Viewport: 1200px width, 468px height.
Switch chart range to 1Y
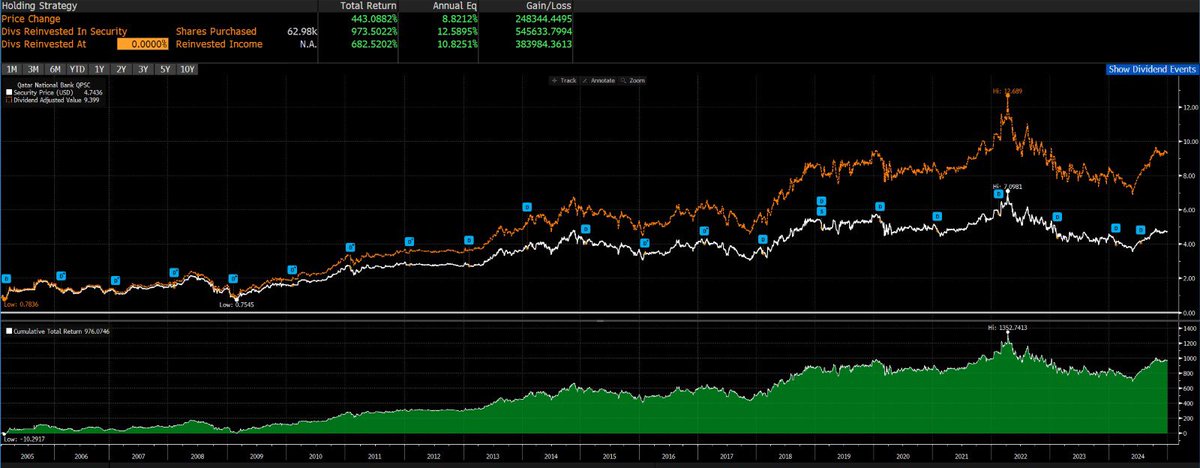[x=99, y=69]
